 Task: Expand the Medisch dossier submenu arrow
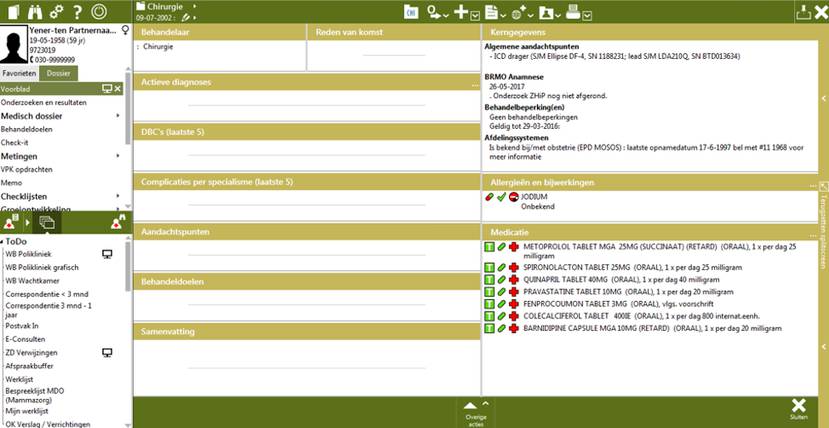[117, 116]
